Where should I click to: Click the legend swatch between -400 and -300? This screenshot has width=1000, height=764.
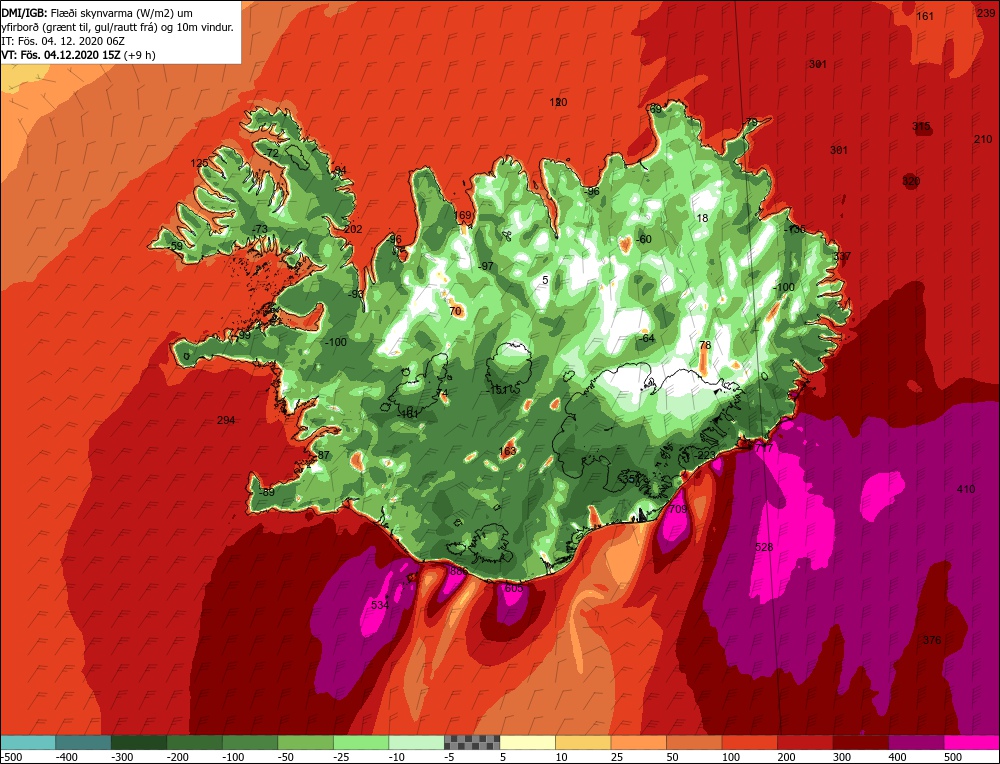coord(83,742)
